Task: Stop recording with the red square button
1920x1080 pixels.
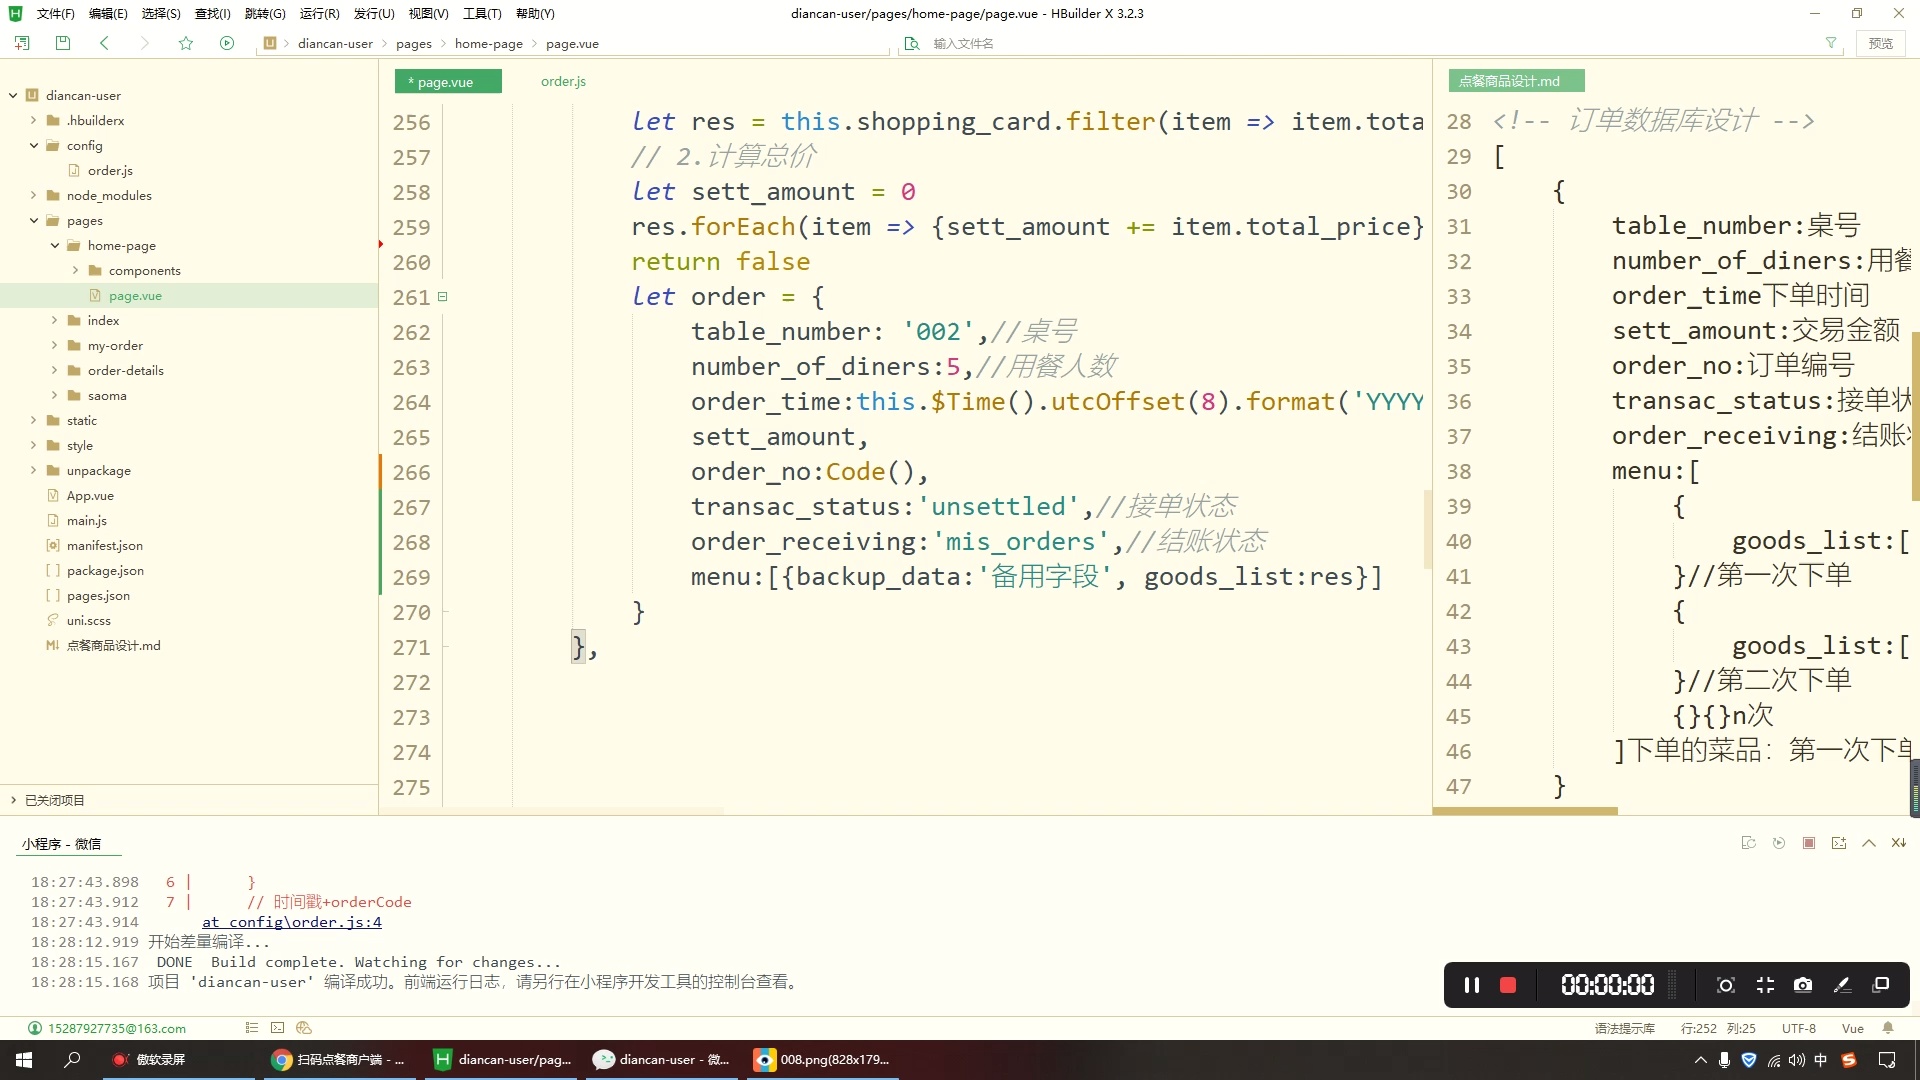Action: click(x=1508, y=985)
